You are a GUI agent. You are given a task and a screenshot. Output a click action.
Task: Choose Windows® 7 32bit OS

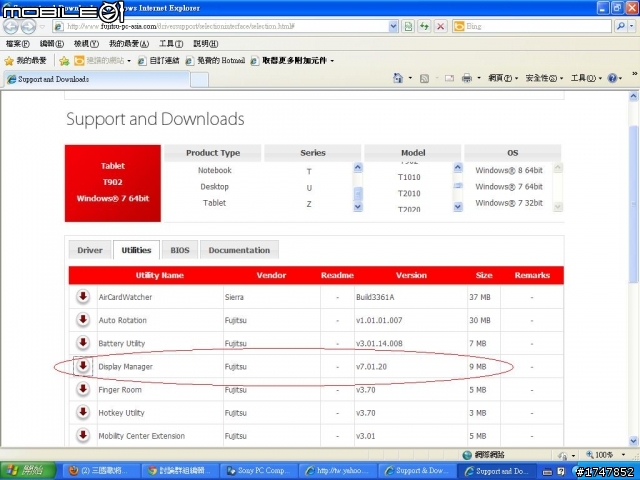[x=509, y=203]
